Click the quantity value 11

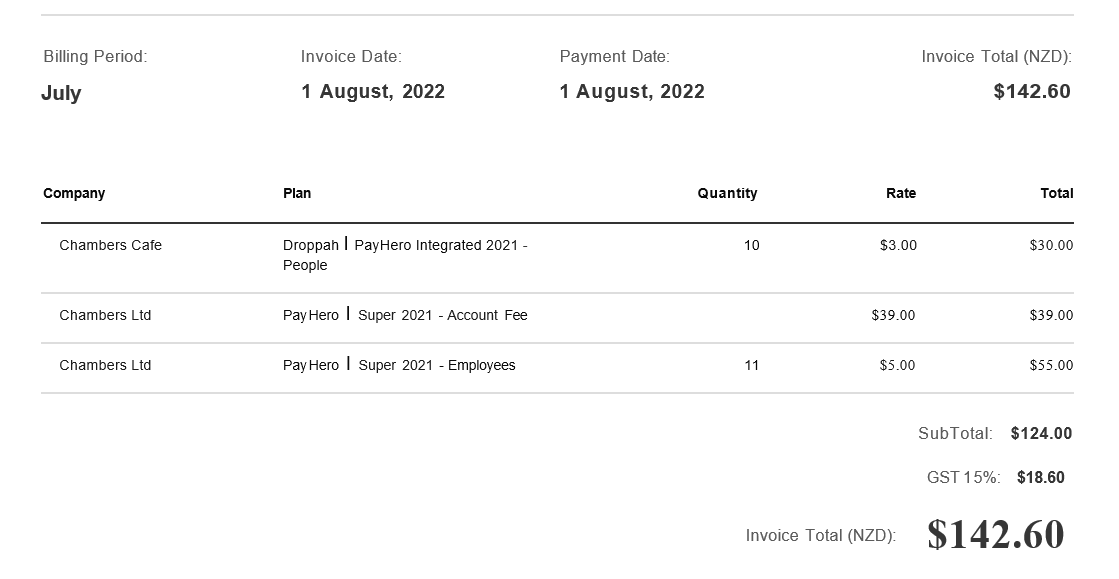pos(751,365)
